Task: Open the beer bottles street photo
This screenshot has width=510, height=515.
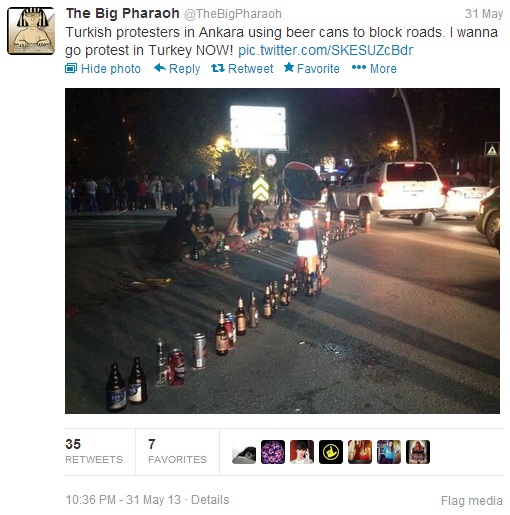Action: (x=282, y=251)
